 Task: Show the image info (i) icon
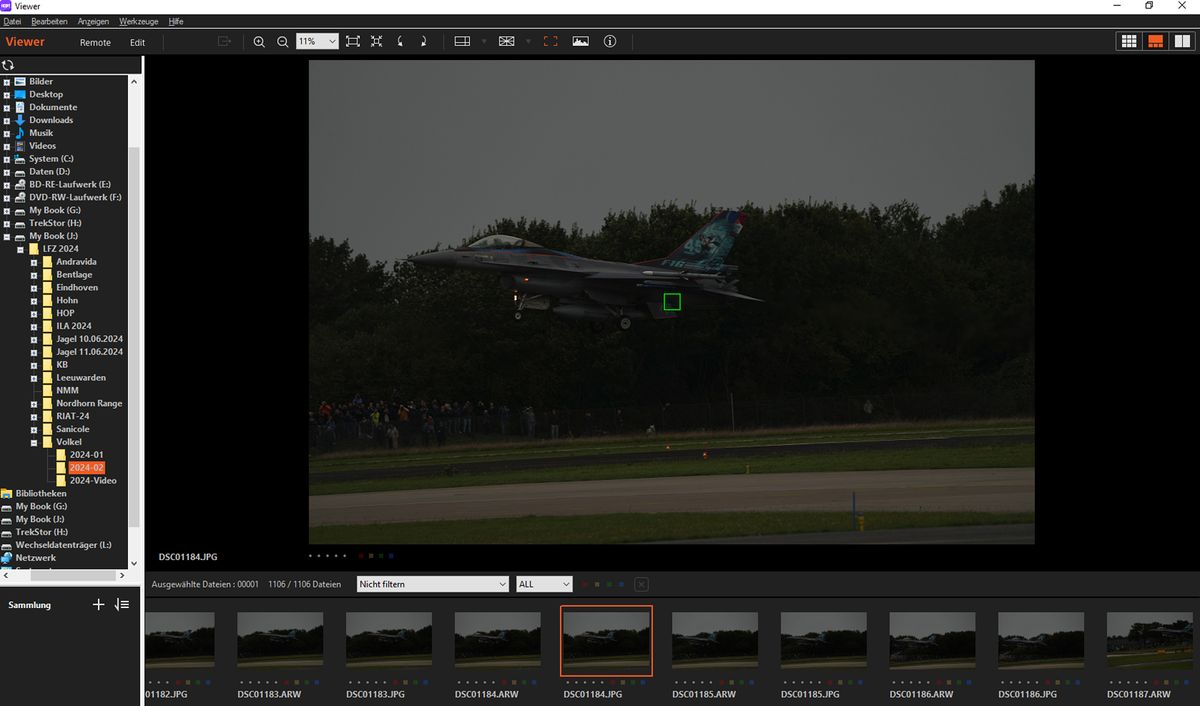coord(610,42)
